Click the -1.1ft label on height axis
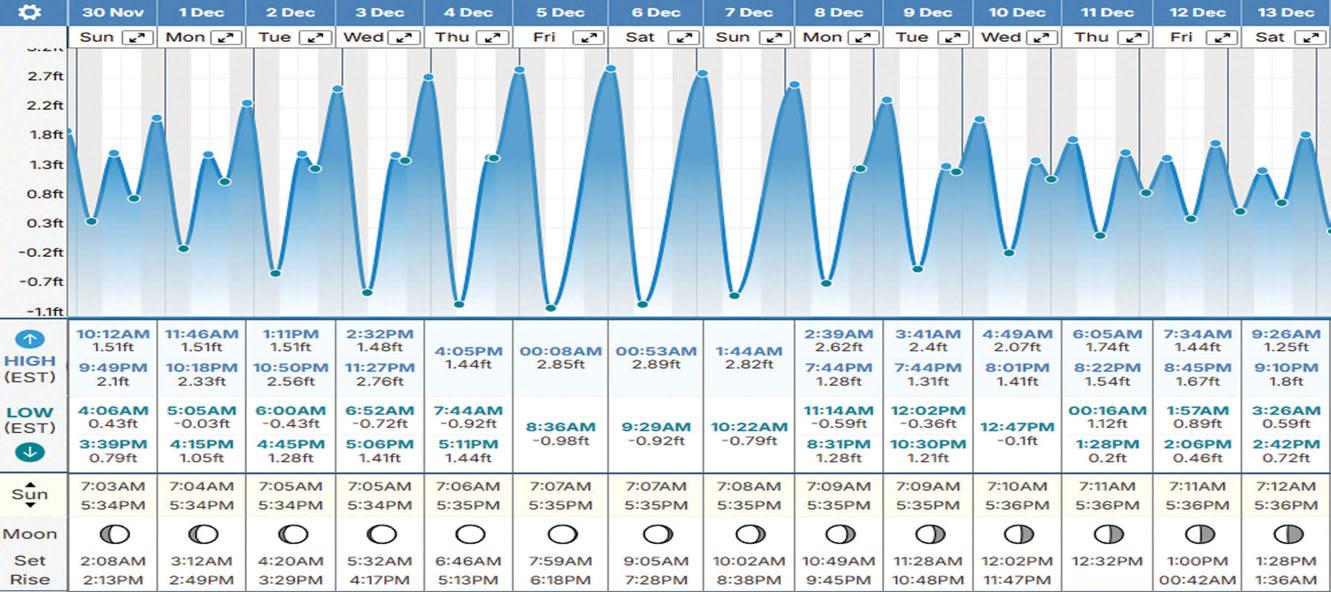 click(x=45, y=311)
